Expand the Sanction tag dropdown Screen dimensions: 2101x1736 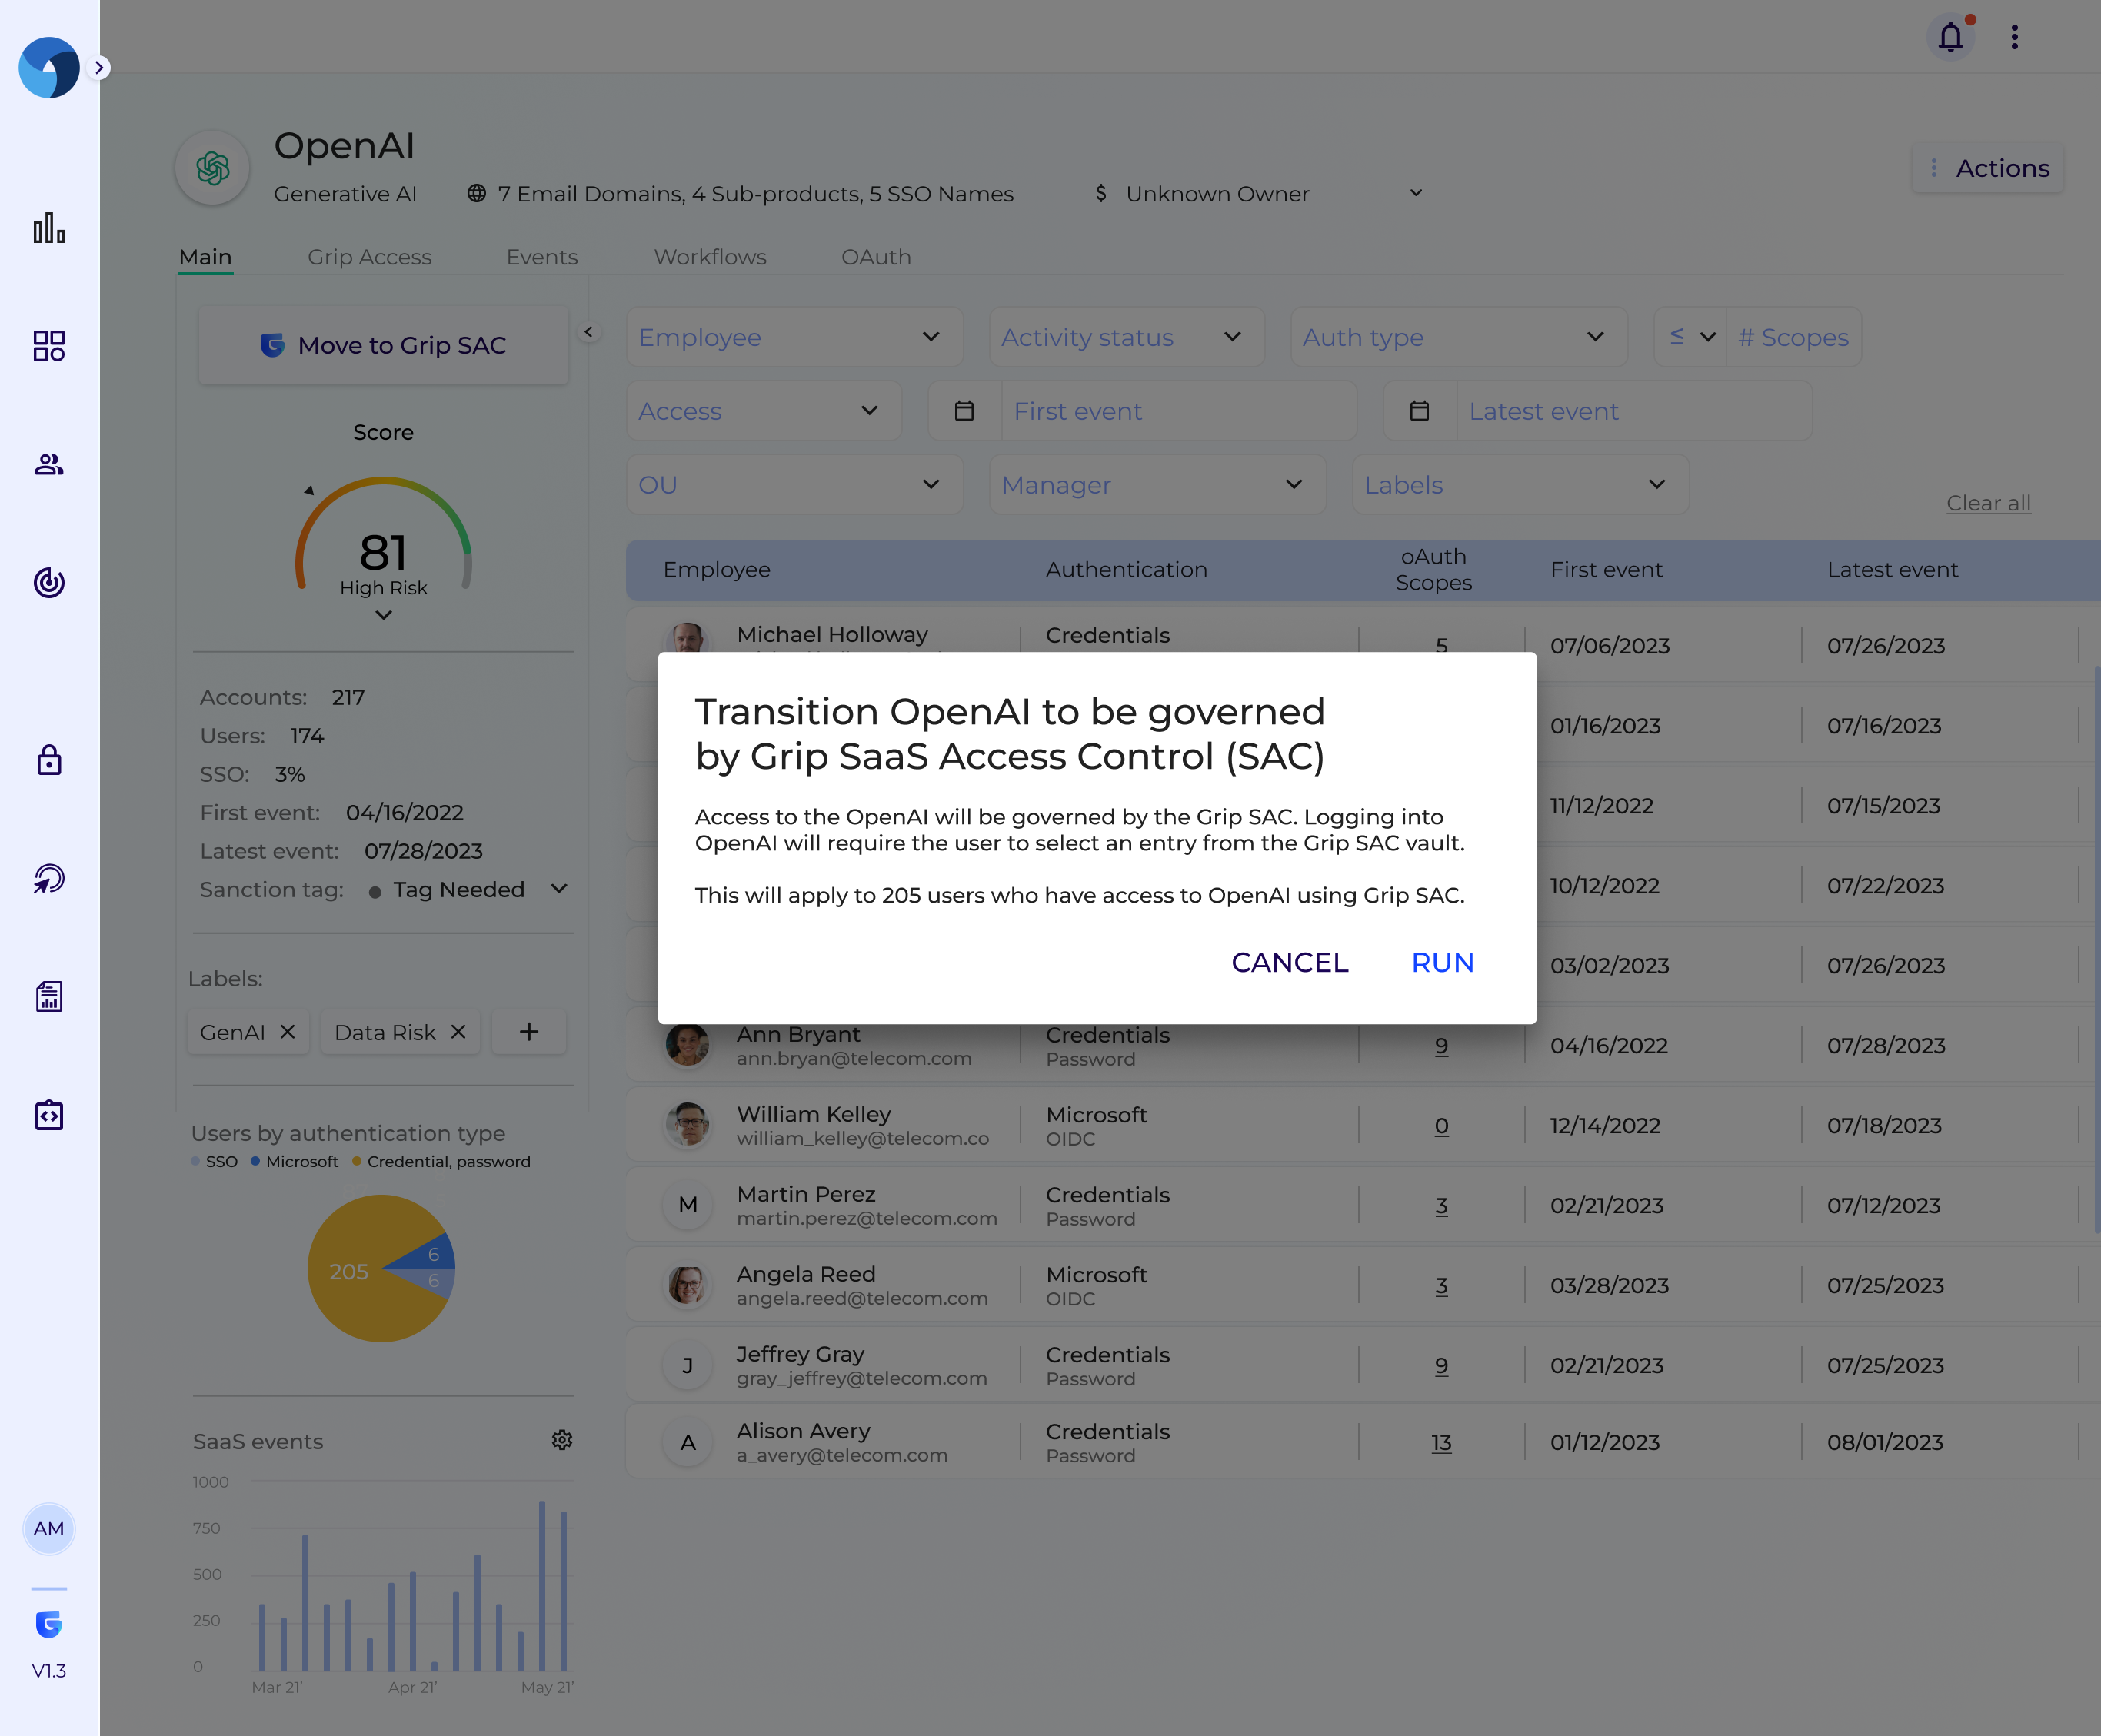pos(559,889)
